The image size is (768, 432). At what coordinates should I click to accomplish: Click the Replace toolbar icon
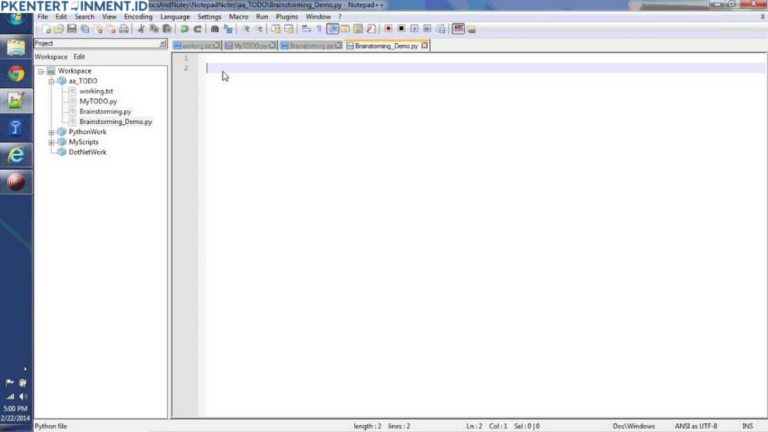pyautogui.click(x=228, y=29)
